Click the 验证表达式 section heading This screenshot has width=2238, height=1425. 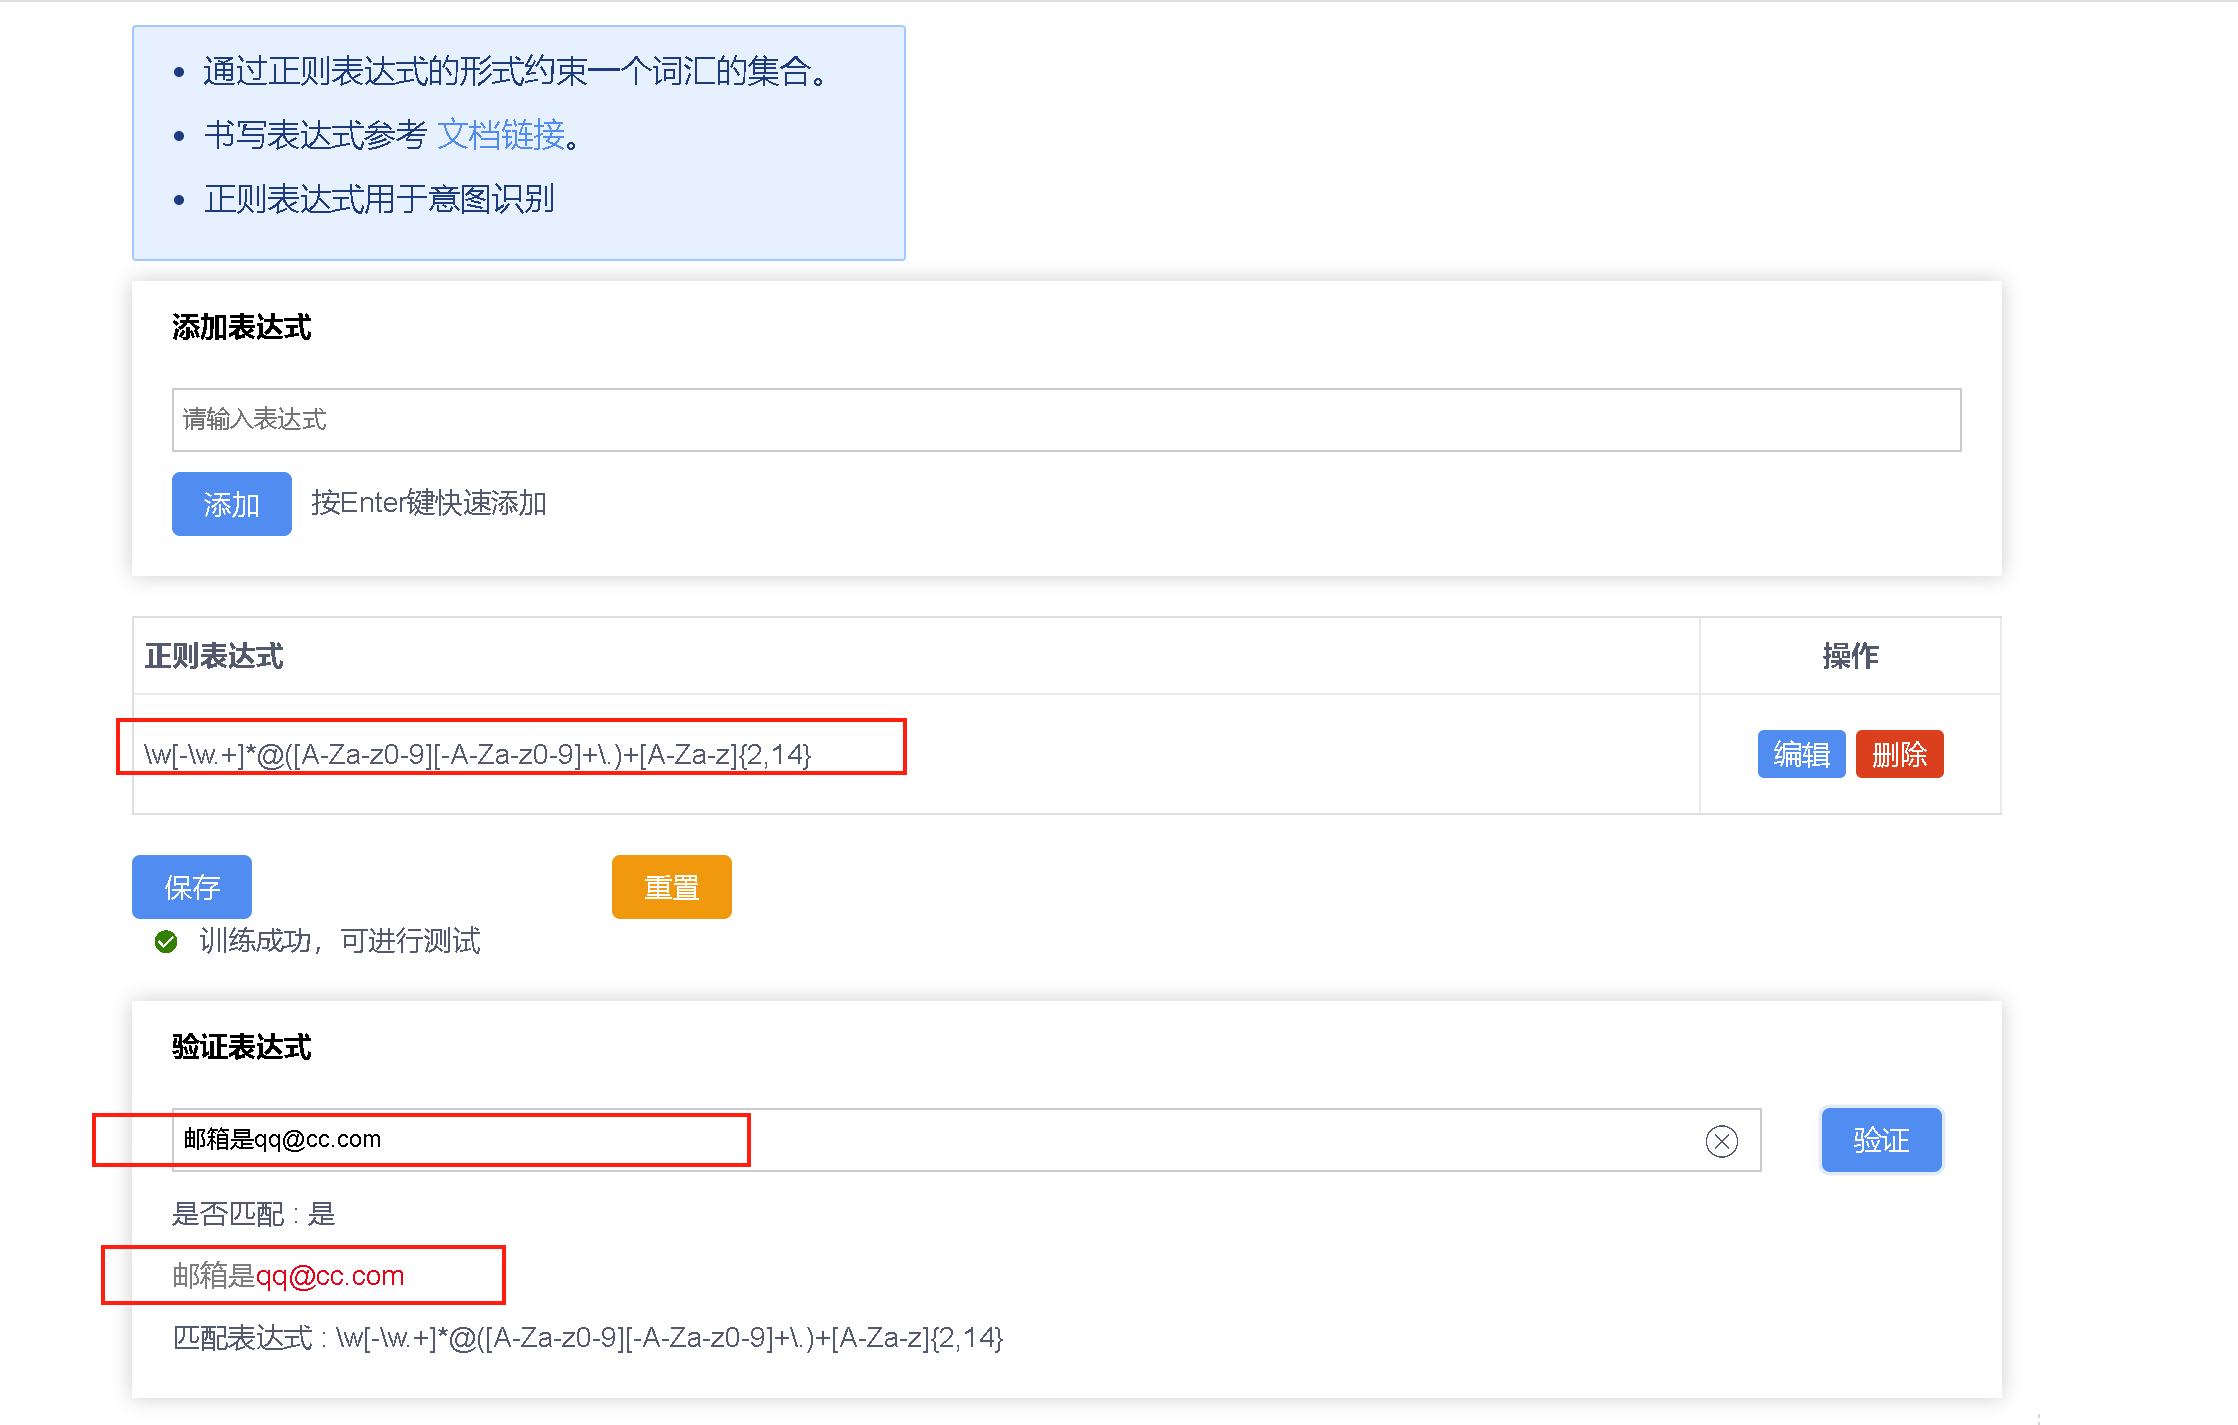(241, 1047)
